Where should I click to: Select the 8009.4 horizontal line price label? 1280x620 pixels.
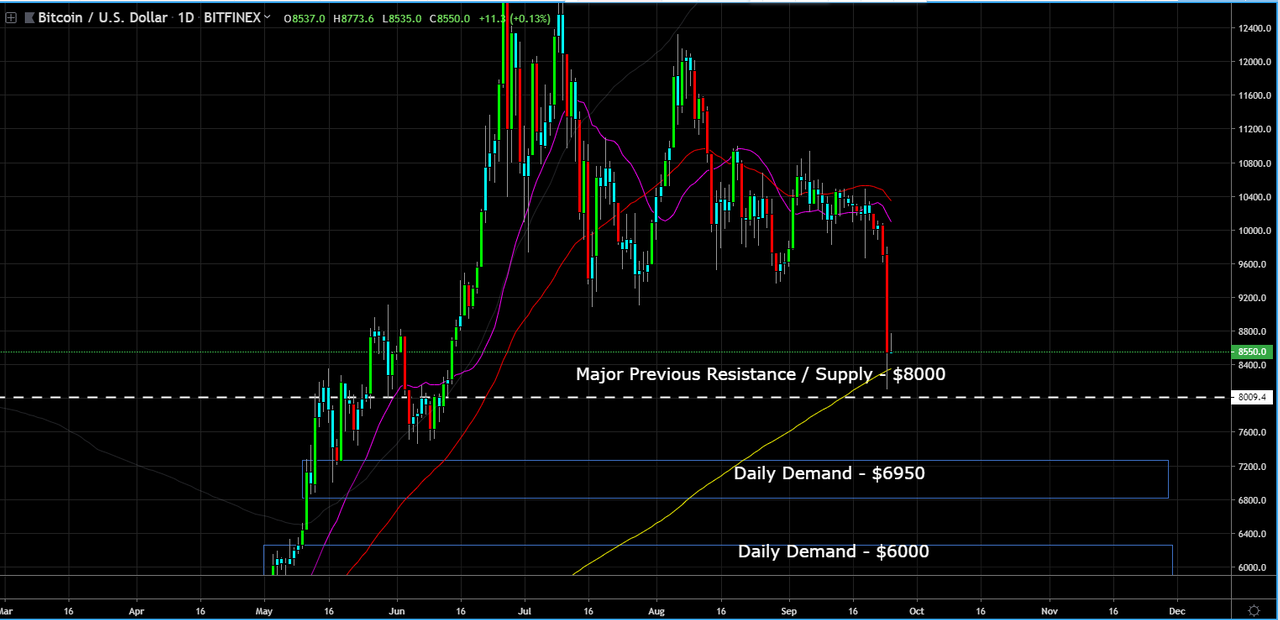click(x=1254, y=397)
